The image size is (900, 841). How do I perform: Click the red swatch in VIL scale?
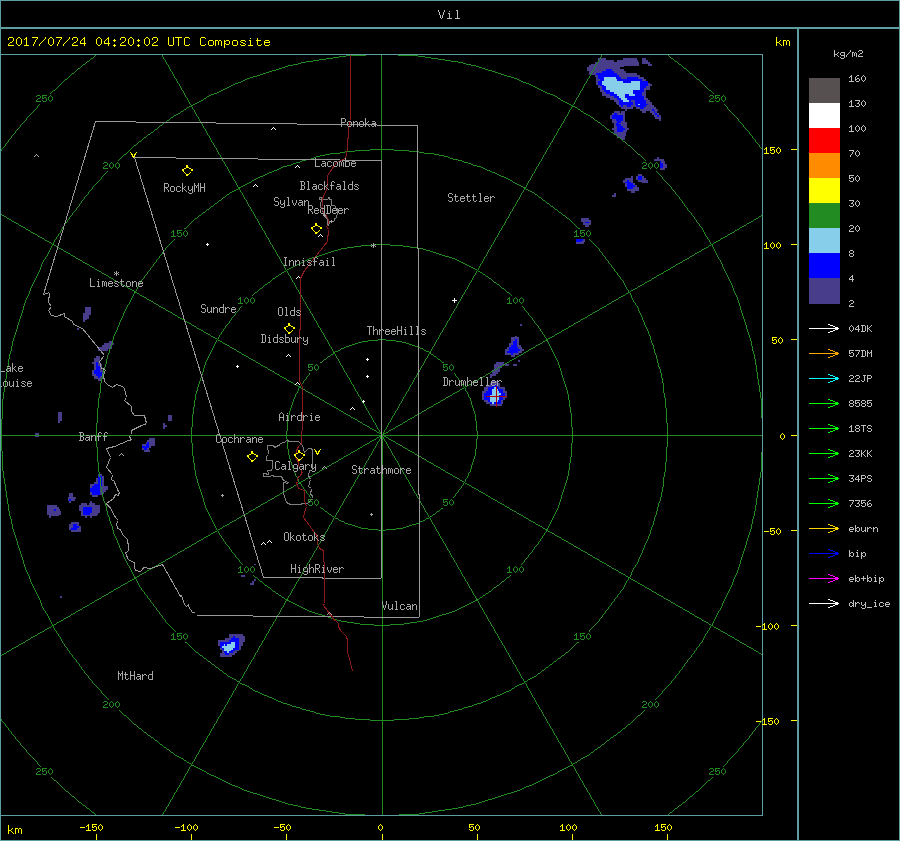[x=824, y=141]
